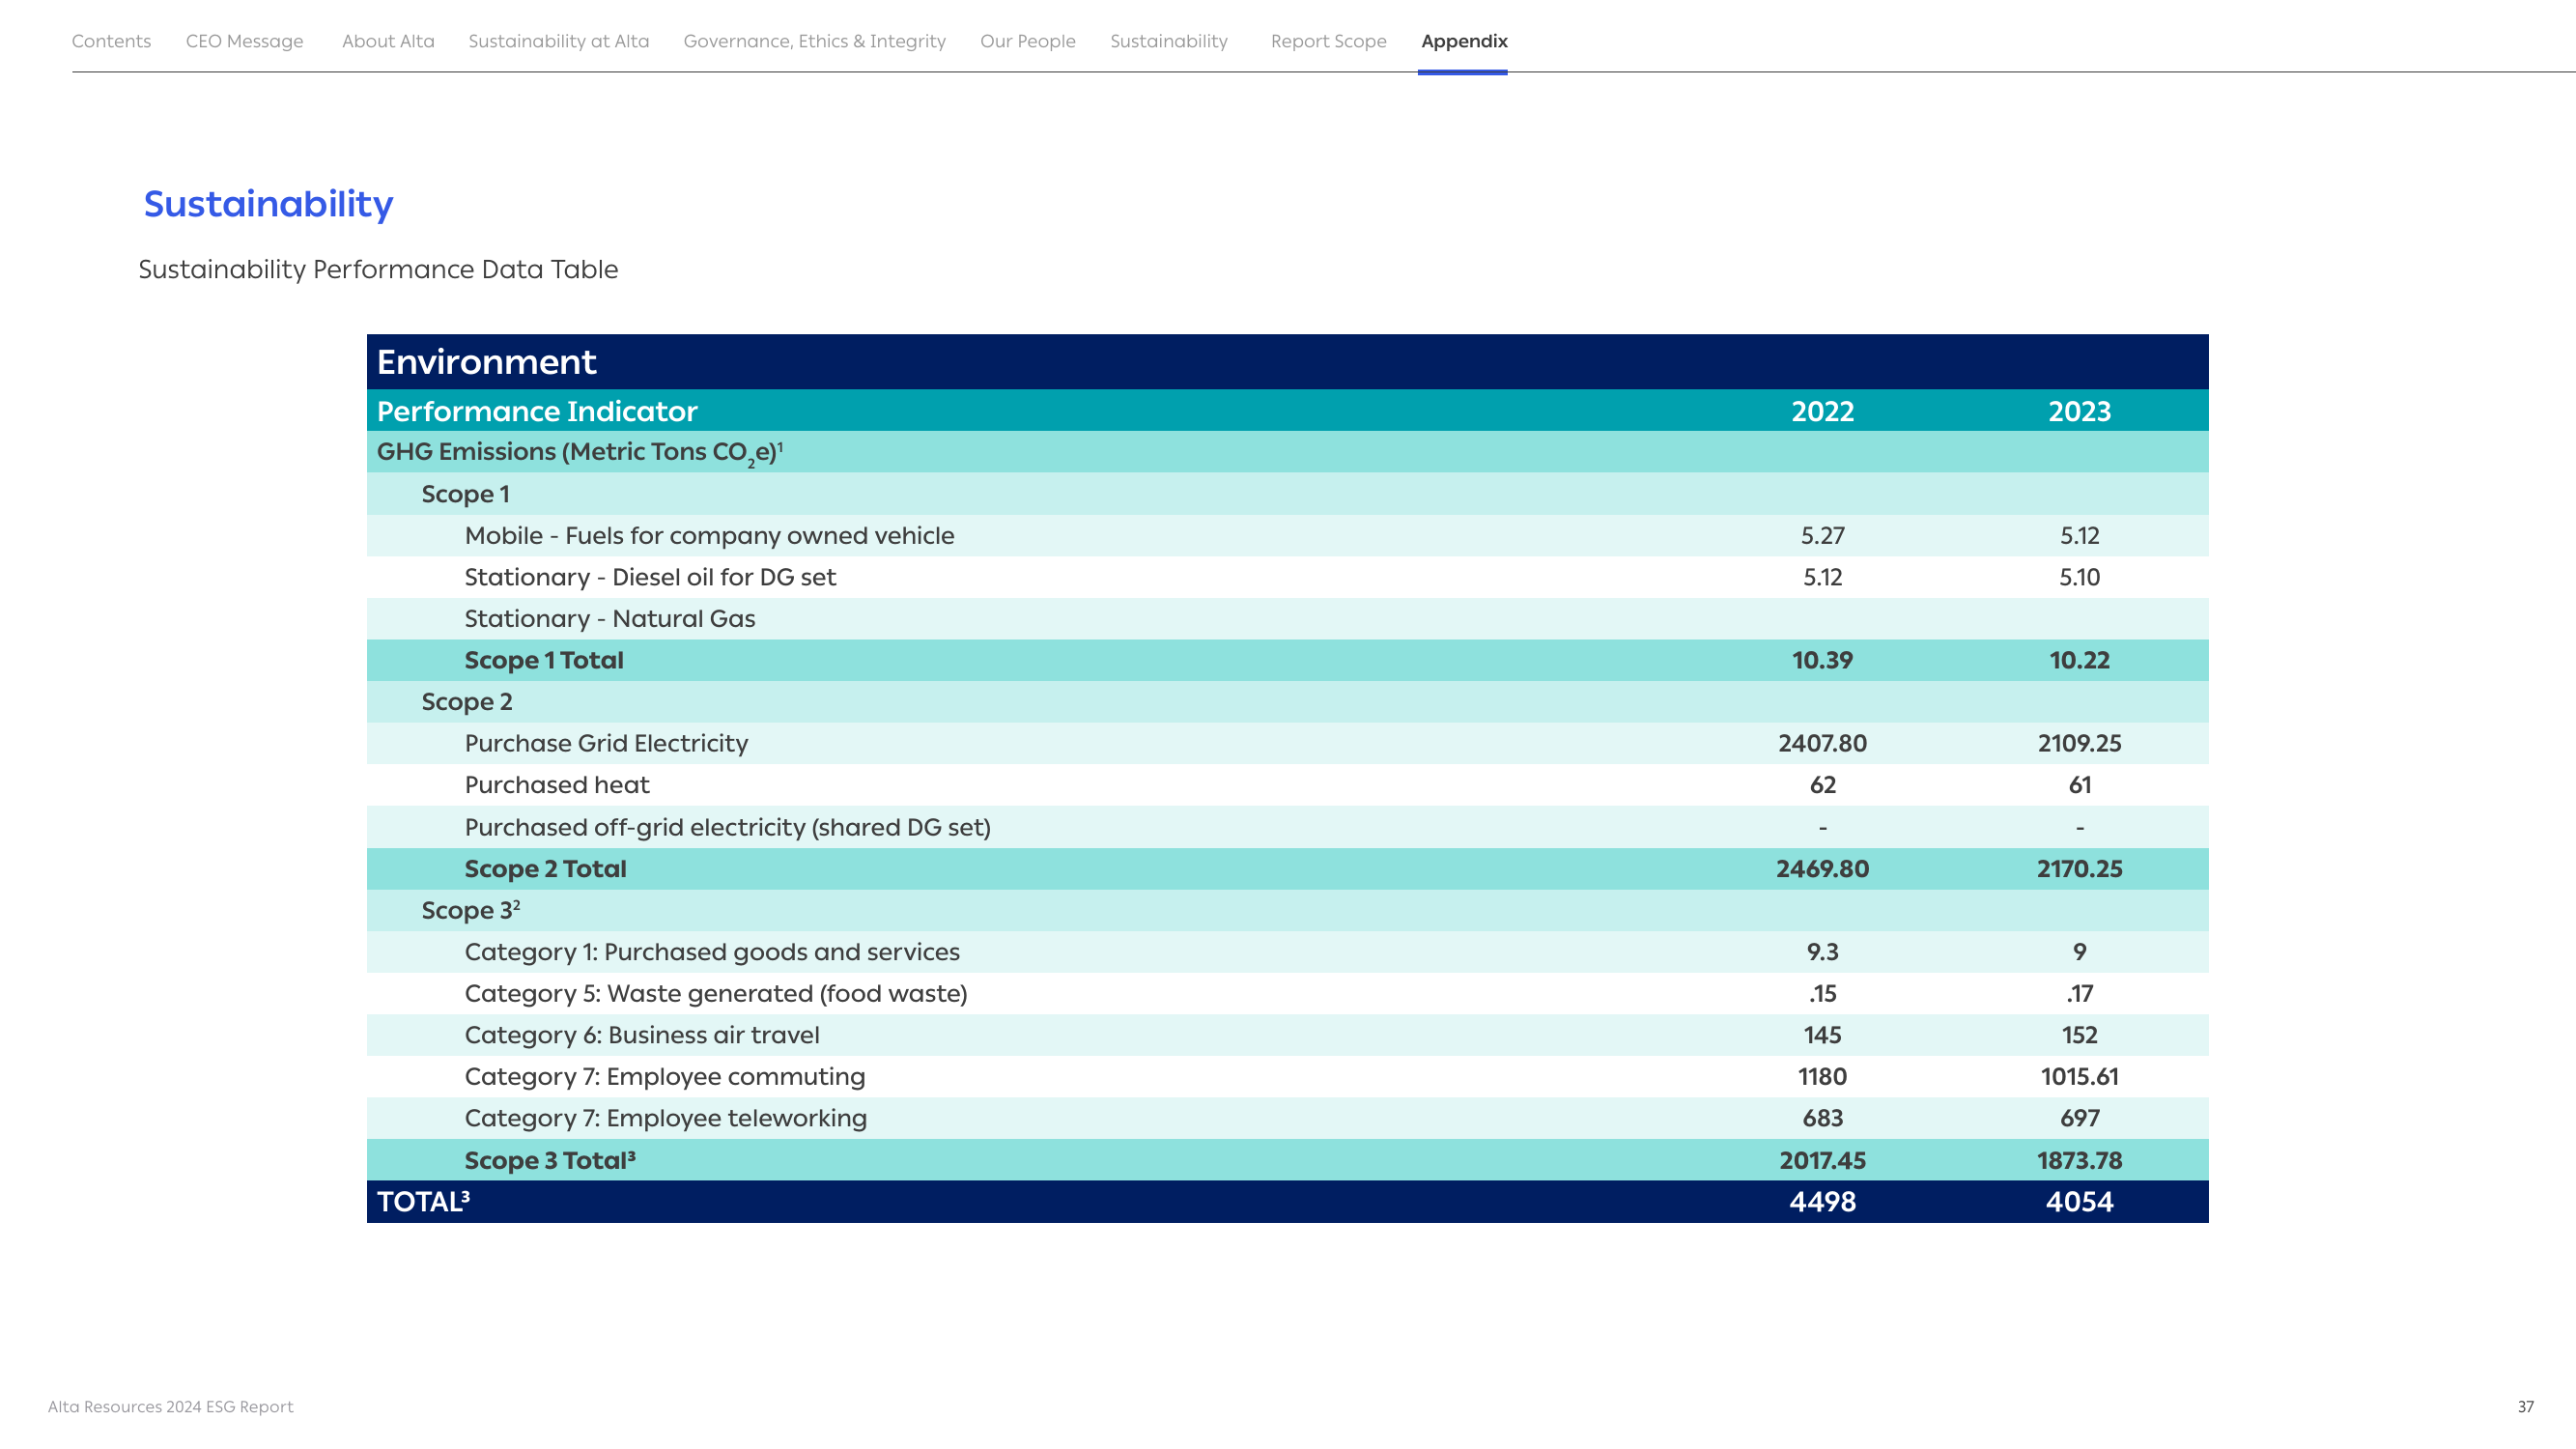
Task: Click 'Category 1: Purchased goods and services'
Action: pos(712,952)
